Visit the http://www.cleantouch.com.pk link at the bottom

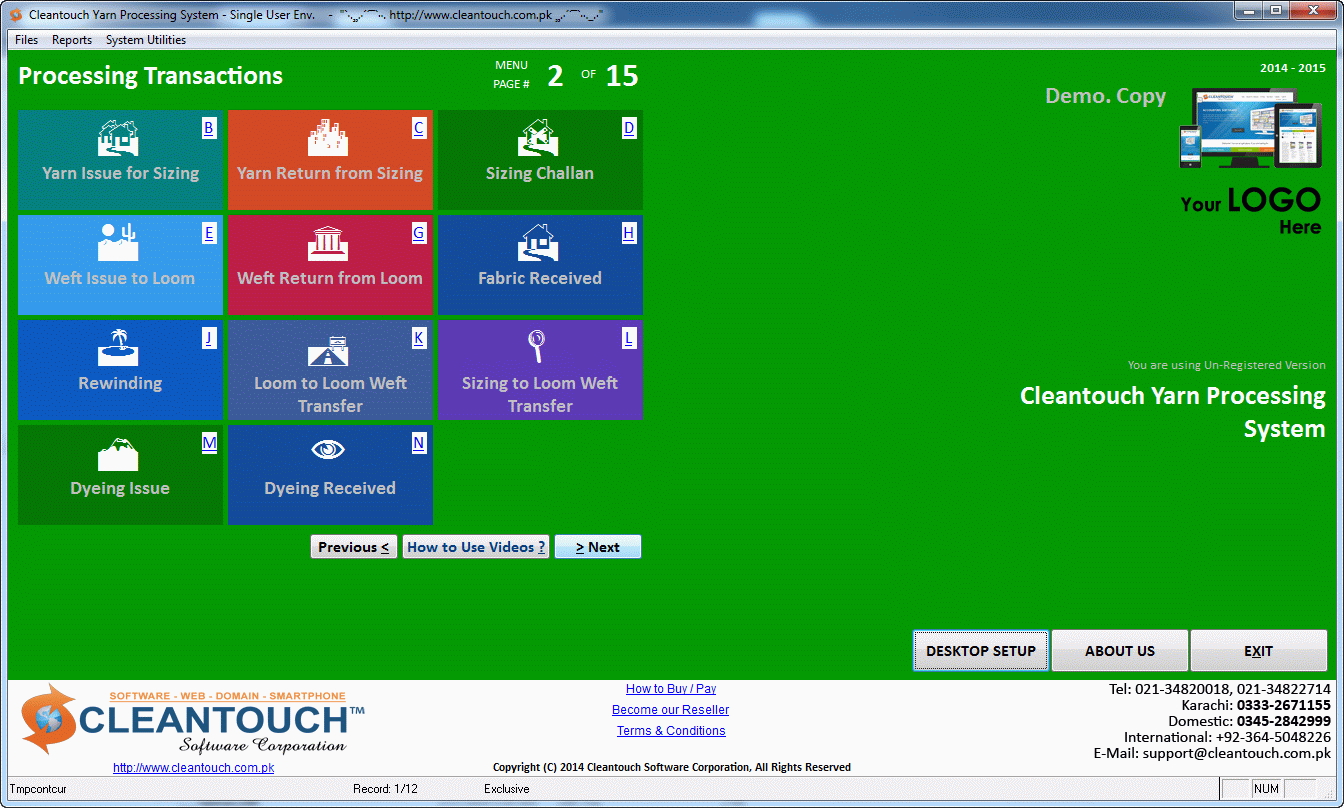pos(193,768)
